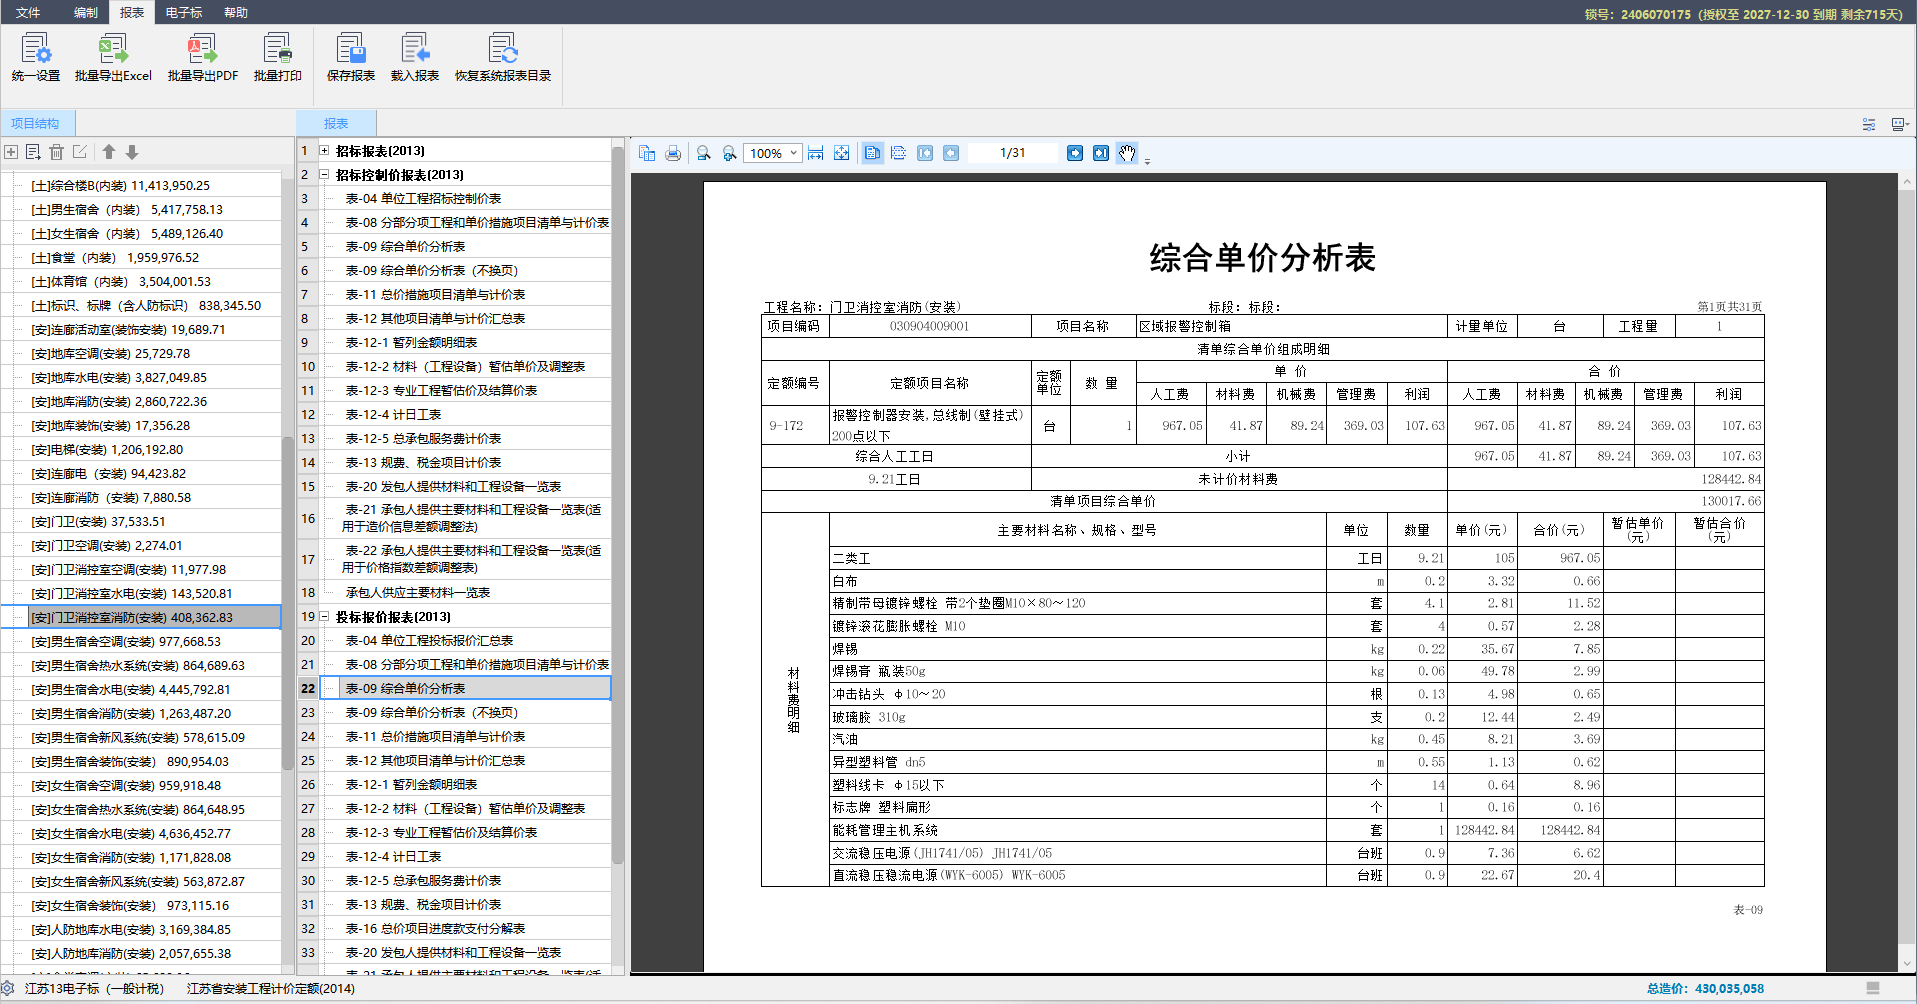Click the report list vertical scrollbar
The height and width of the screenshot is (1004, 1917).
click(x=617, y=500)
